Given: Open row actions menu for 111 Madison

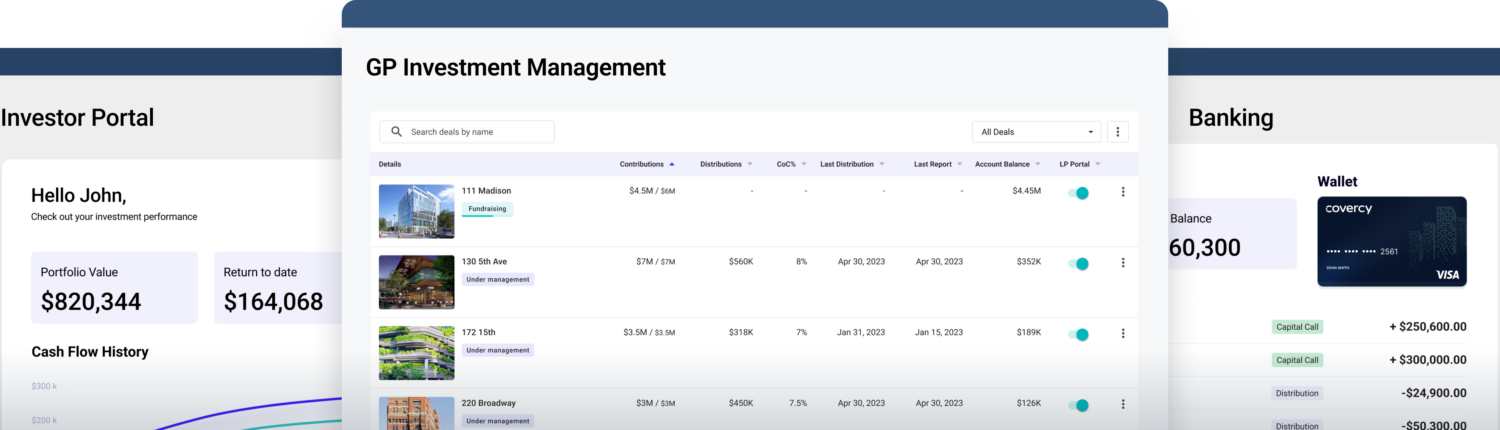Looking at the screenshot, I should [1123, 192].
